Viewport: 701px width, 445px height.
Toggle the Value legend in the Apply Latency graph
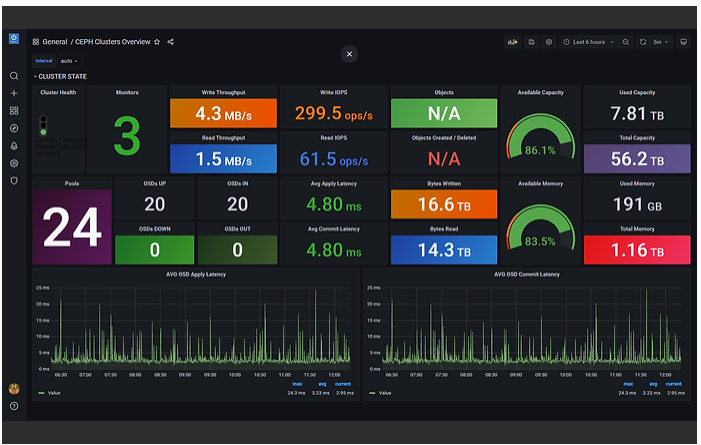[50, 393]
